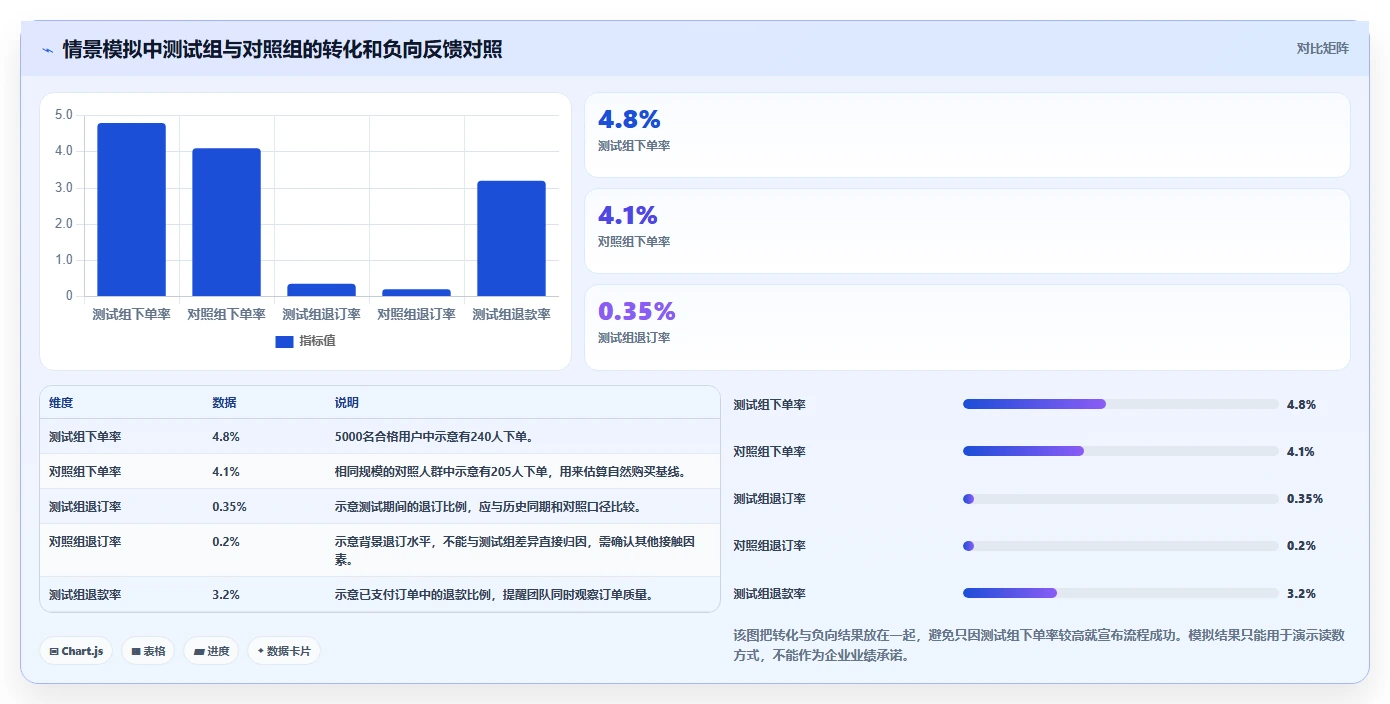Image resolution: width=1390 pixels, height=704 pixels.
Task: Select the 表格 chip
Action: coord(148,651)
